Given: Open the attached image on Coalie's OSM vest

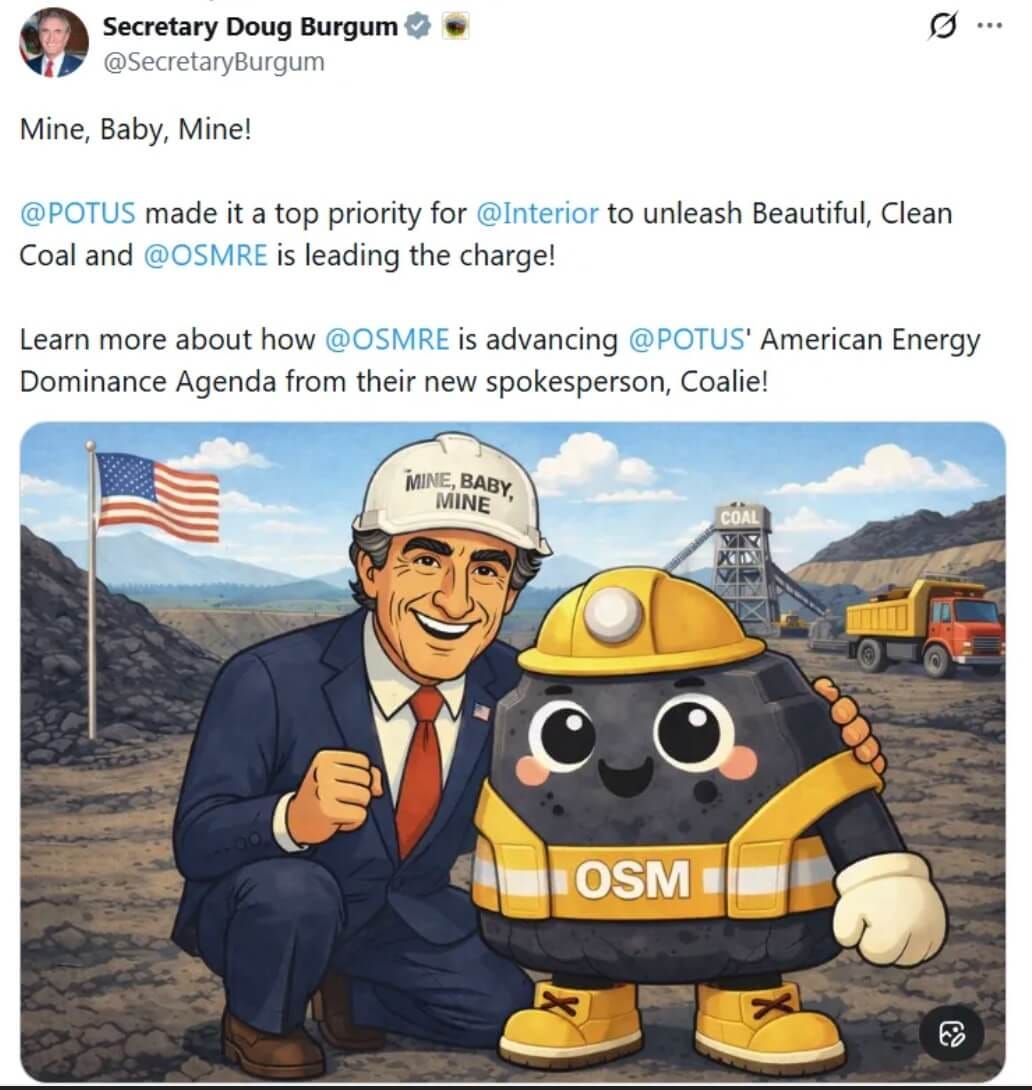Looking at the screenshot, I should [632, 879].
